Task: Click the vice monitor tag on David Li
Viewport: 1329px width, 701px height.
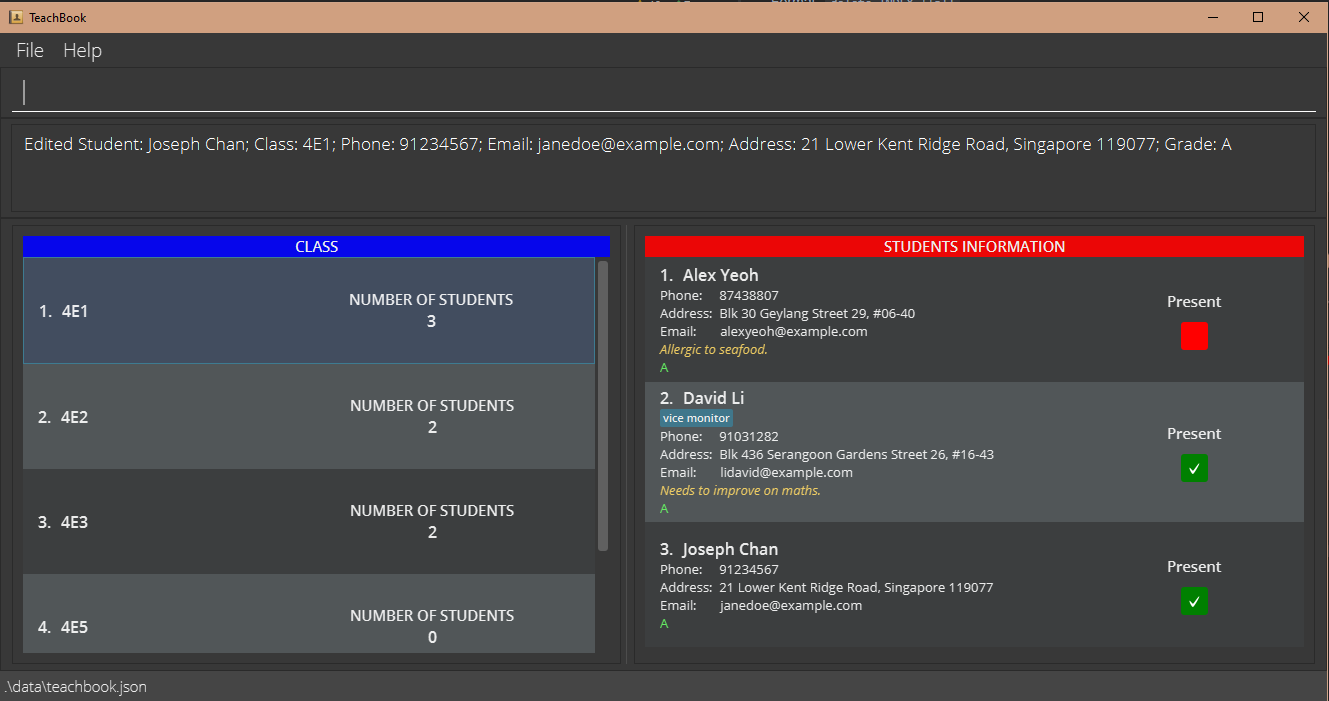Action: click(x=697, y=418)
